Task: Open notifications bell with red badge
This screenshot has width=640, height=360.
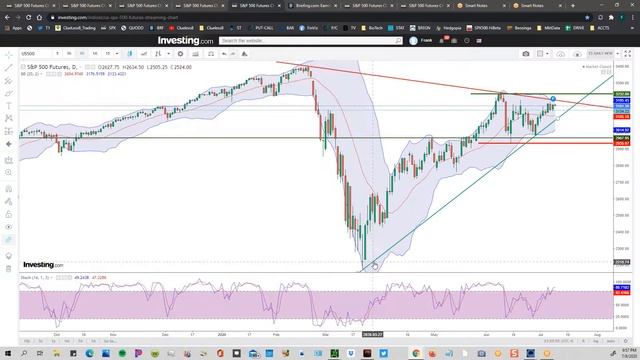Action: pyautogui.click(x=442, y=40)
